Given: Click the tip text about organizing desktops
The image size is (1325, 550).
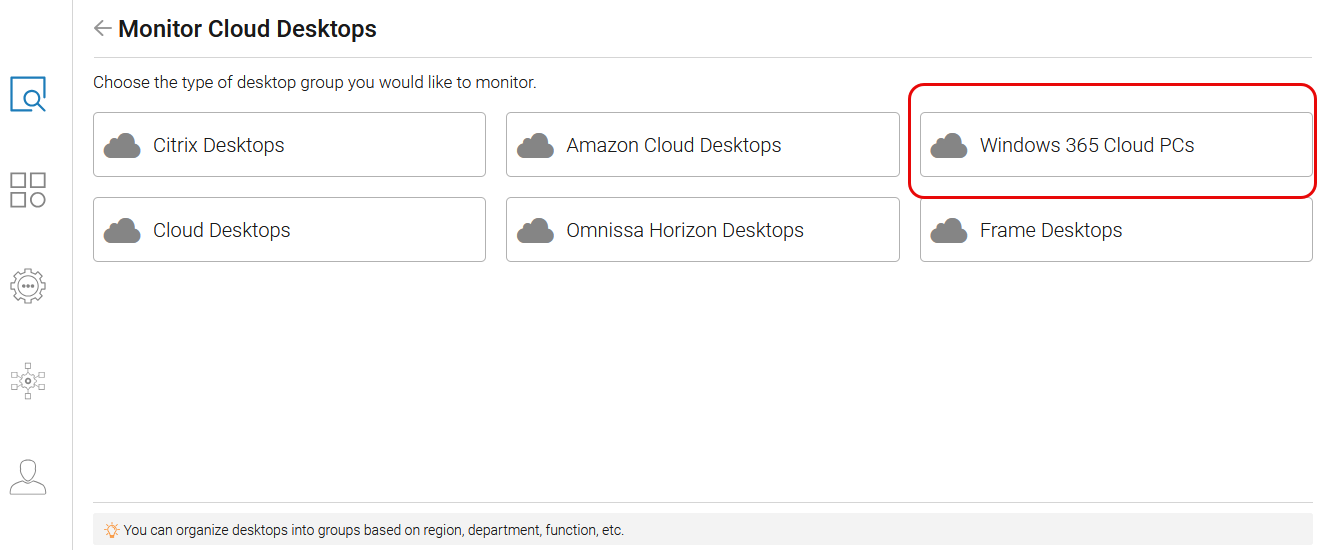Looking at the screenshot, I should pos(373,530).
